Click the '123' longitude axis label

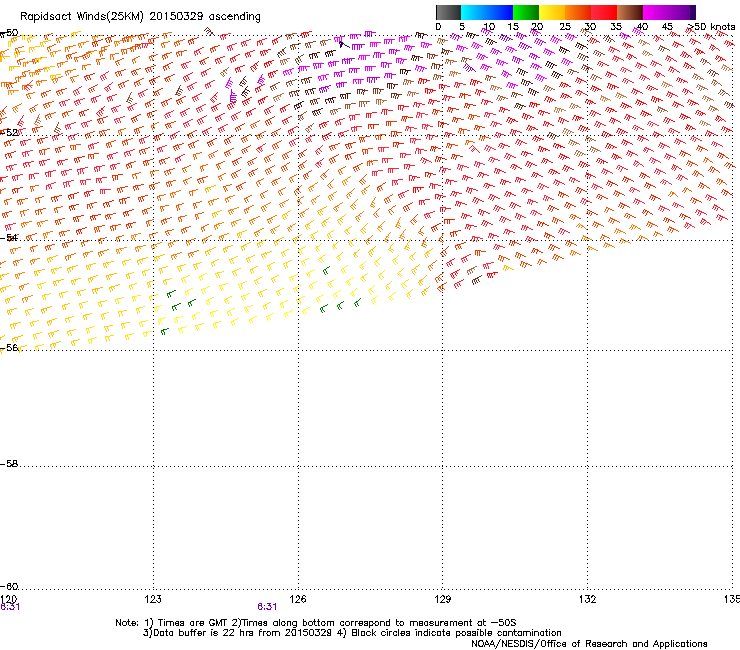[153, 599]
